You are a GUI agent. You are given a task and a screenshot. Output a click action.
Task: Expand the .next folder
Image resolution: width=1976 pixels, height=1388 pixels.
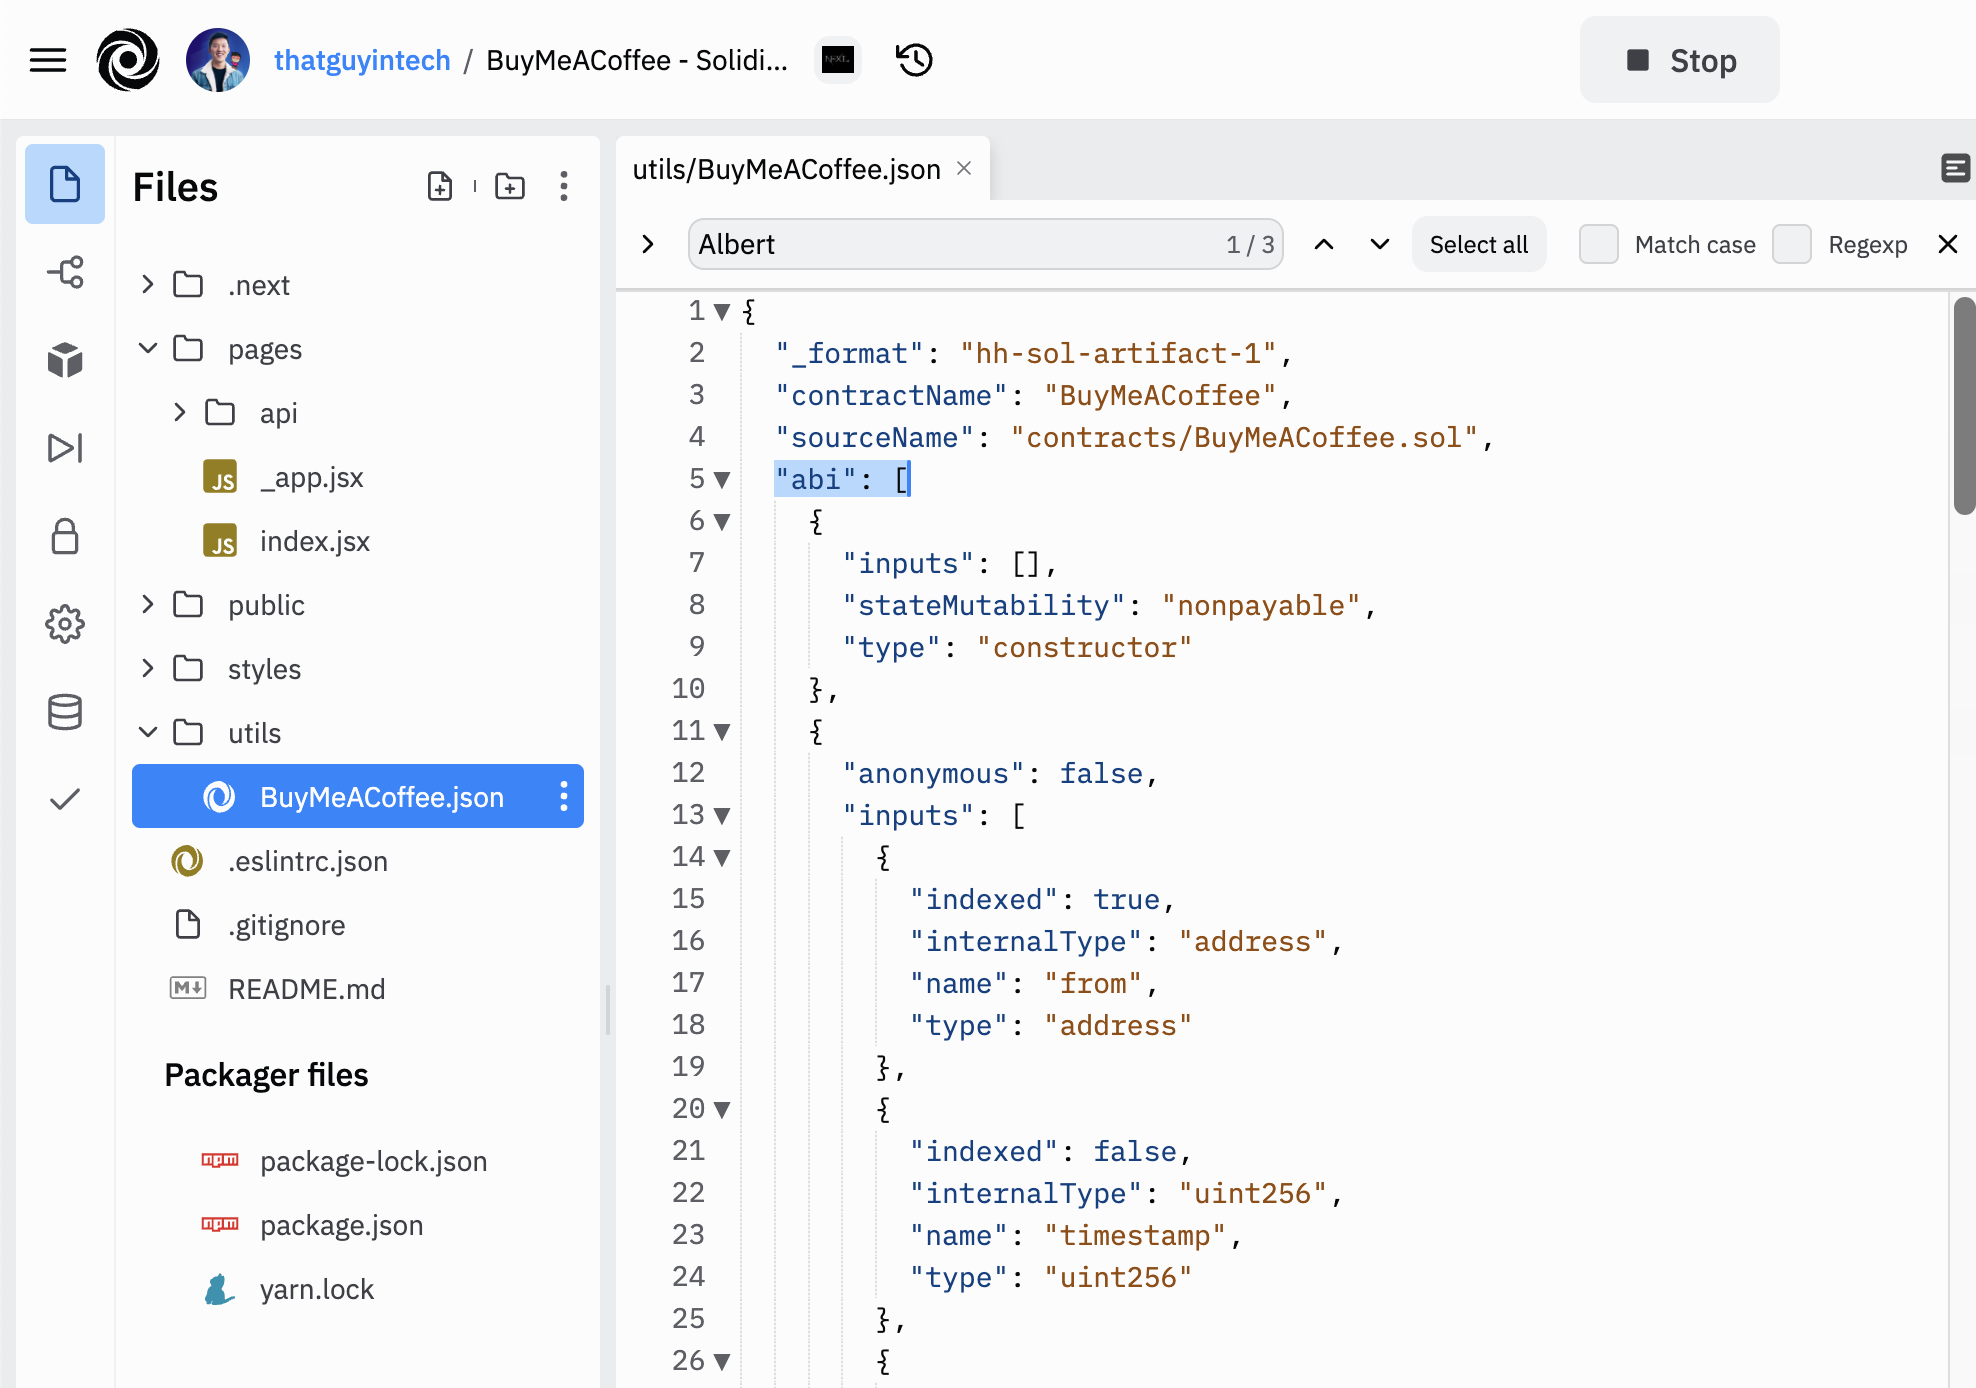(x=148, y=284)
